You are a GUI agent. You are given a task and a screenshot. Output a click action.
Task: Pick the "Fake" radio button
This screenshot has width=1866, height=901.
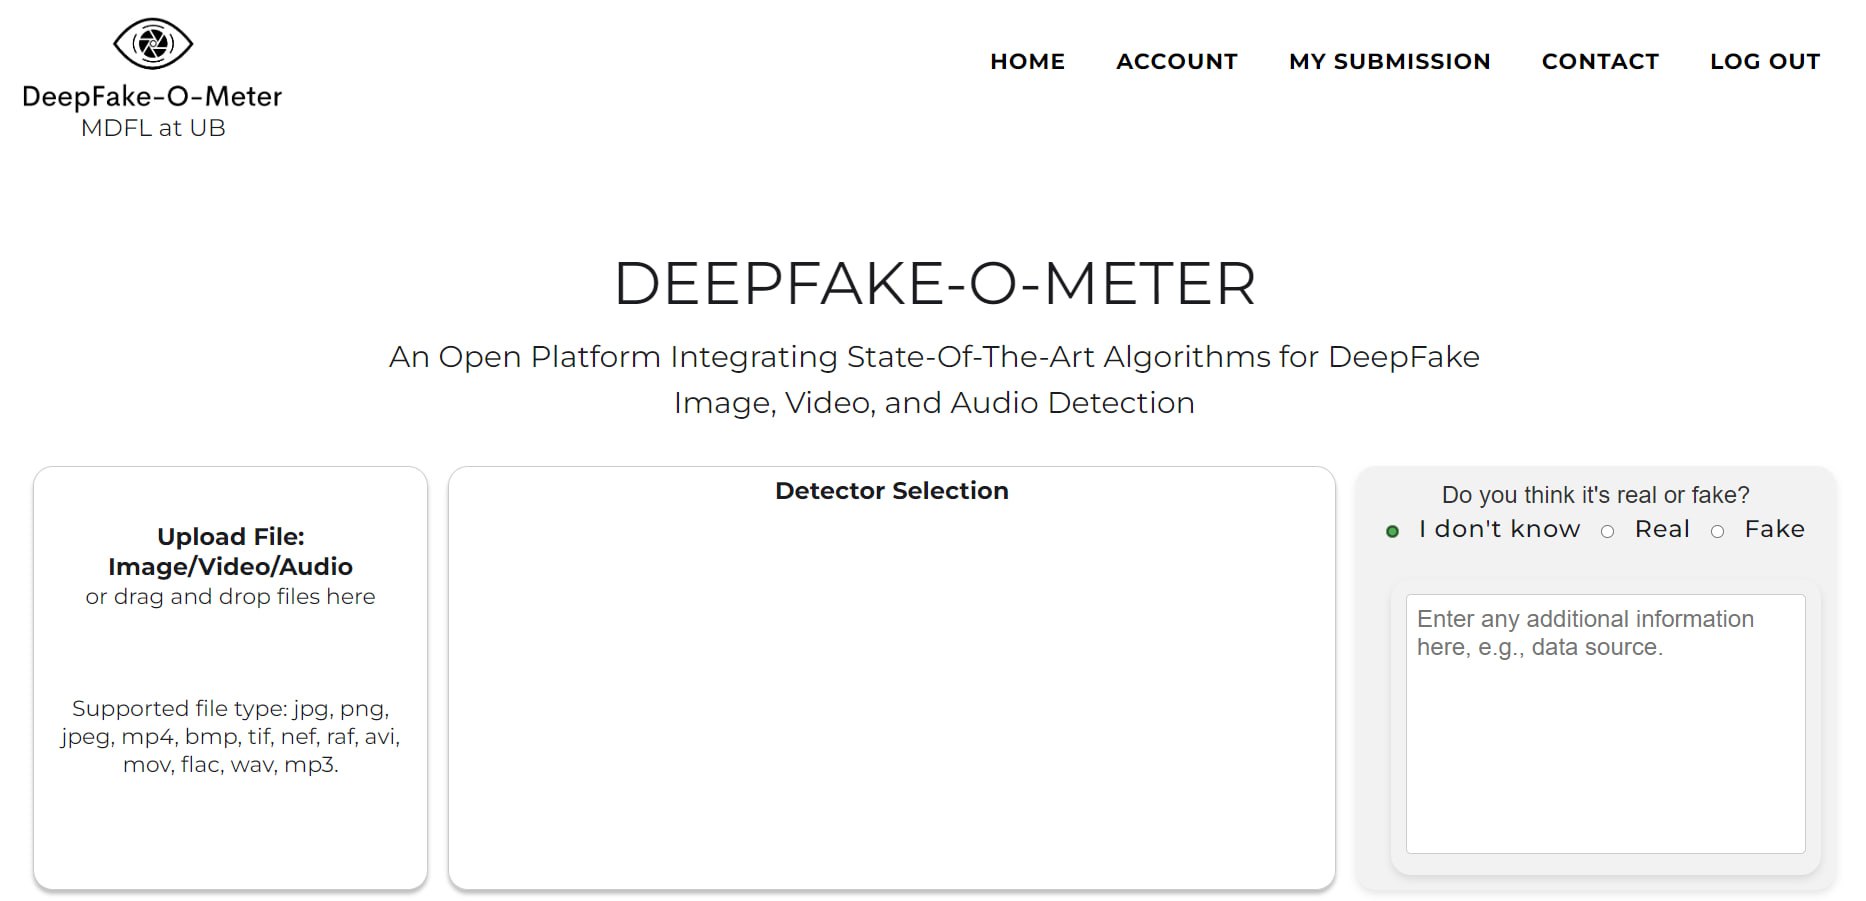(x=1717, y=531)
